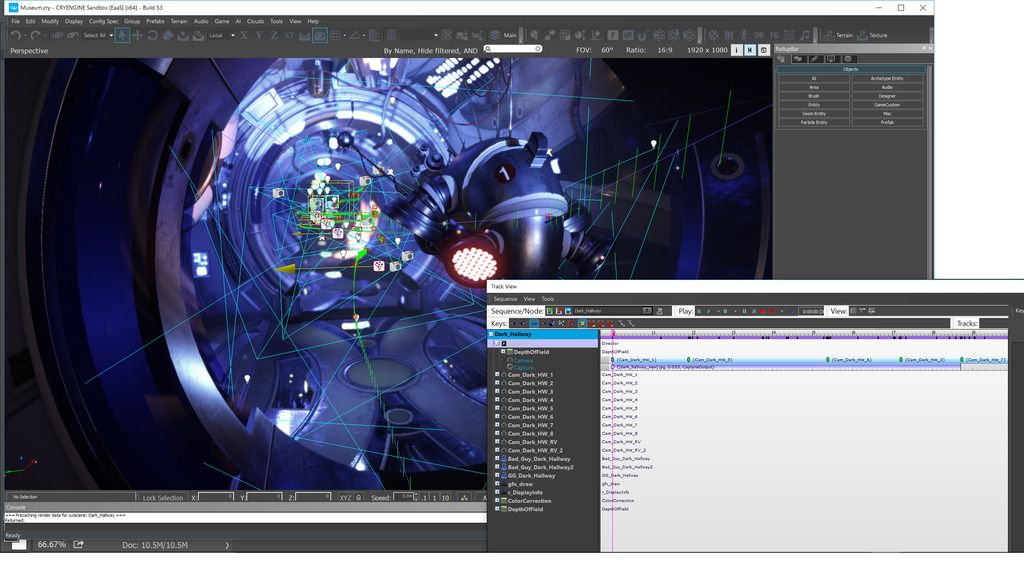Click the Undo arrow in toolbar

[x=15, y=35]
